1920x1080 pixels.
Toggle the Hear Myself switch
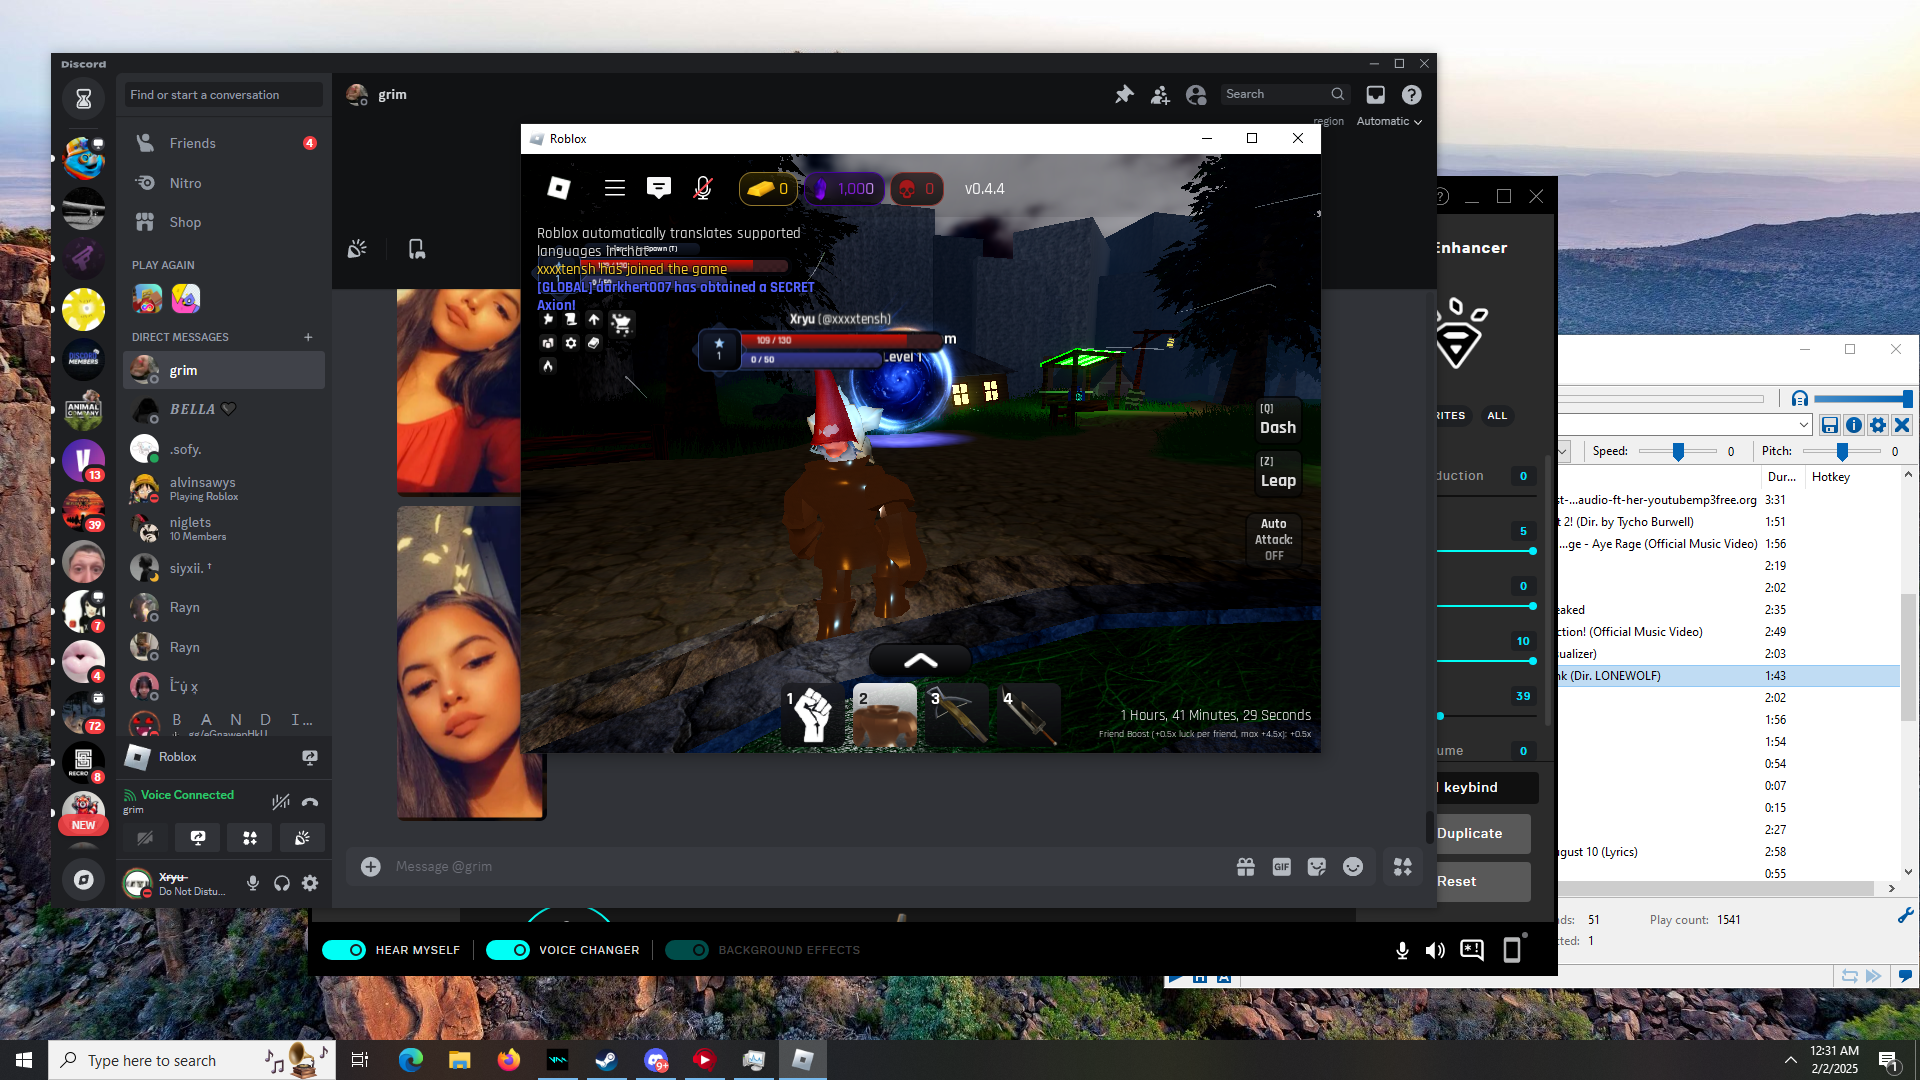click(x=344, y=950)
